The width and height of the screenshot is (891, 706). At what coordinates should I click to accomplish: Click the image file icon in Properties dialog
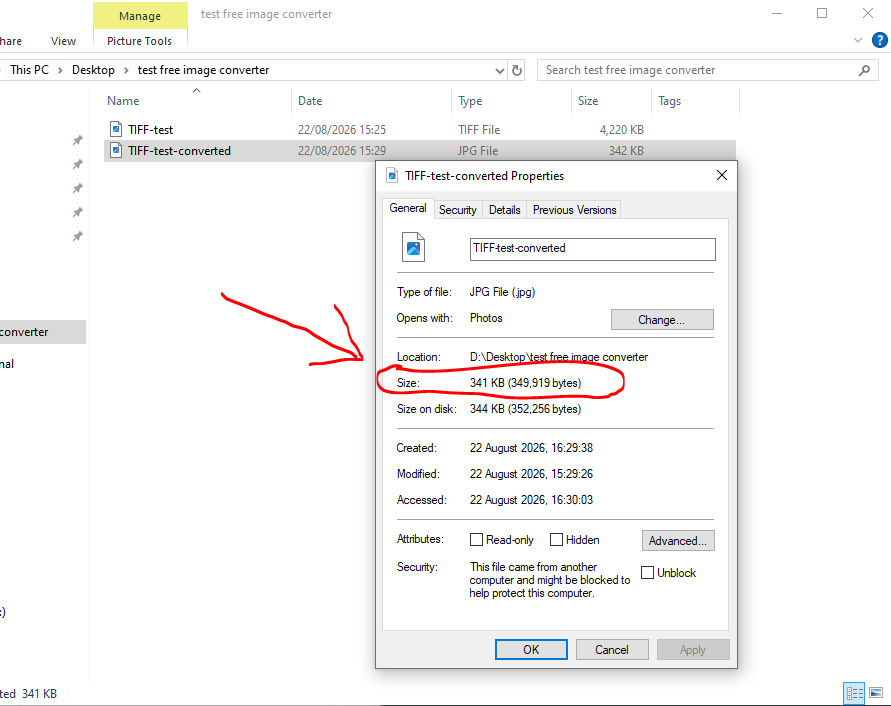coord(413,247)
